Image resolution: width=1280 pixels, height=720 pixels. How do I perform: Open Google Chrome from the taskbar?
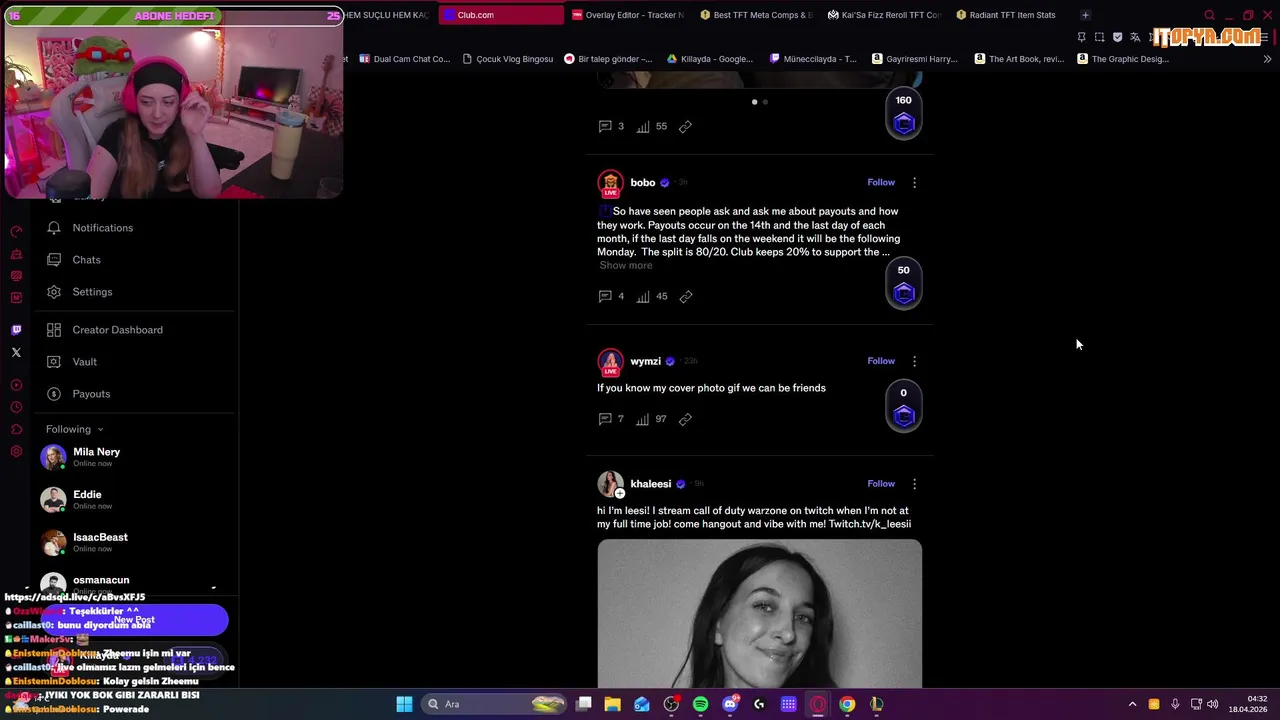pyautogui.click(x=847, y=704)
